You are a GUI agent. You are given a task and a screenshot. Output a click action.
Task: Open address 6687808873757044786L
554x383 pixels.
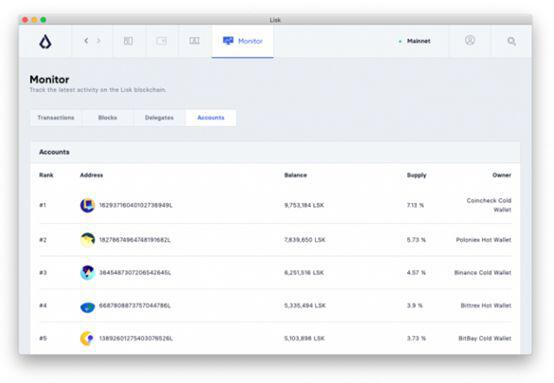[x=135, y=306]
